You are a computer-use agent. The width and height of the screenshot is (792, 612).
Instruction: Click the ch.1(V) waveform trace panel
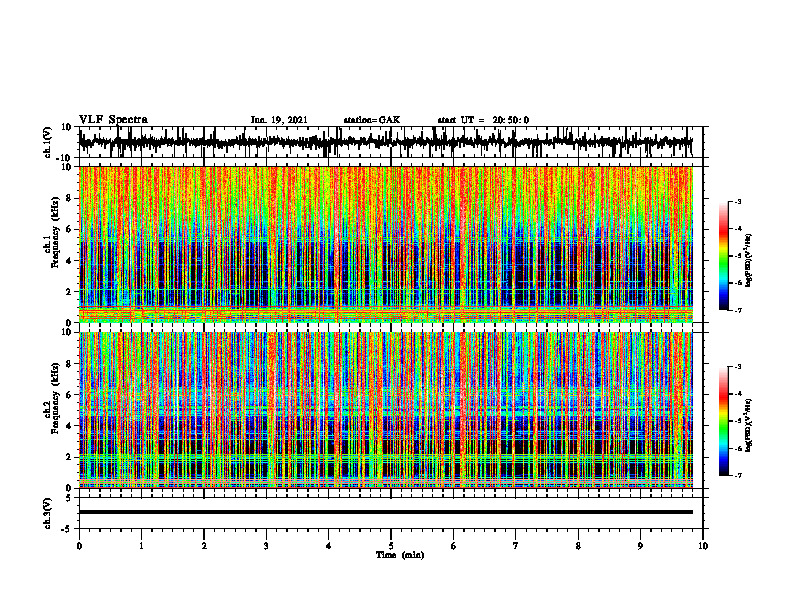coord(390,142)
